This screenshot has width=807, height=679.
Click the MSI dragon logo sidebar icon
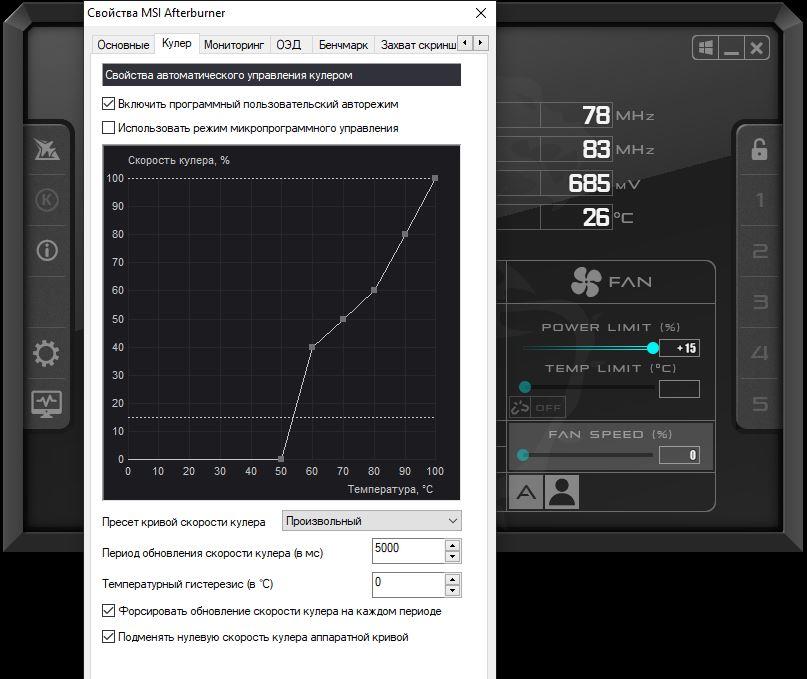point(47,149)
